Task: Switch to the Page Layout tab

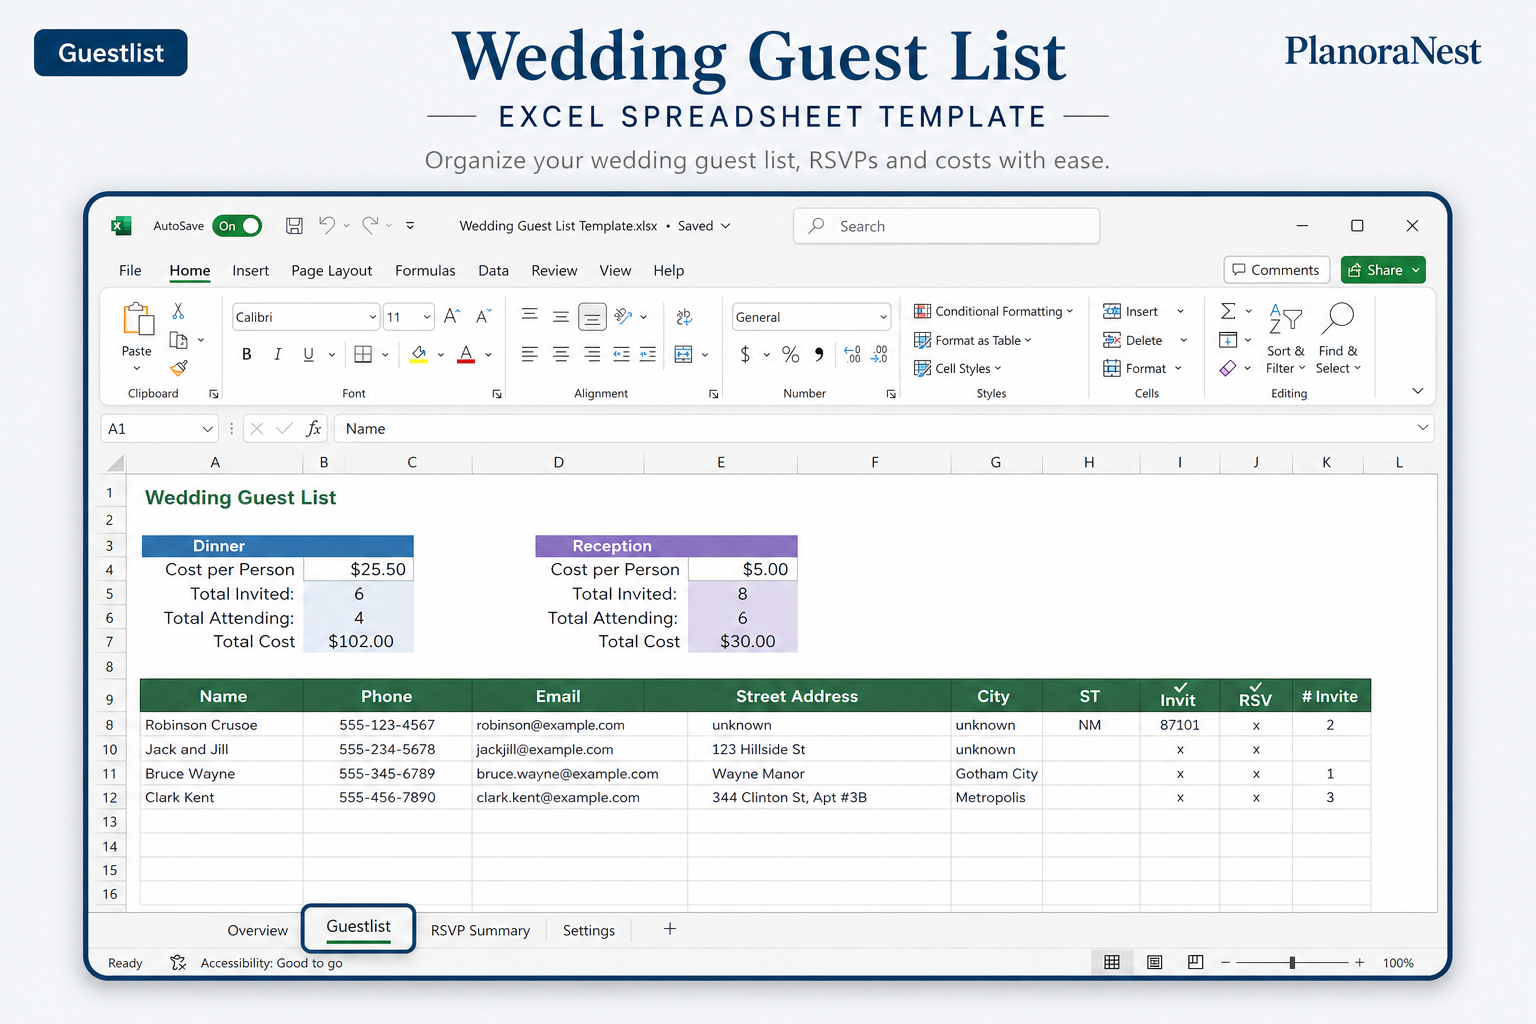Action: click(x=331, y=270)
